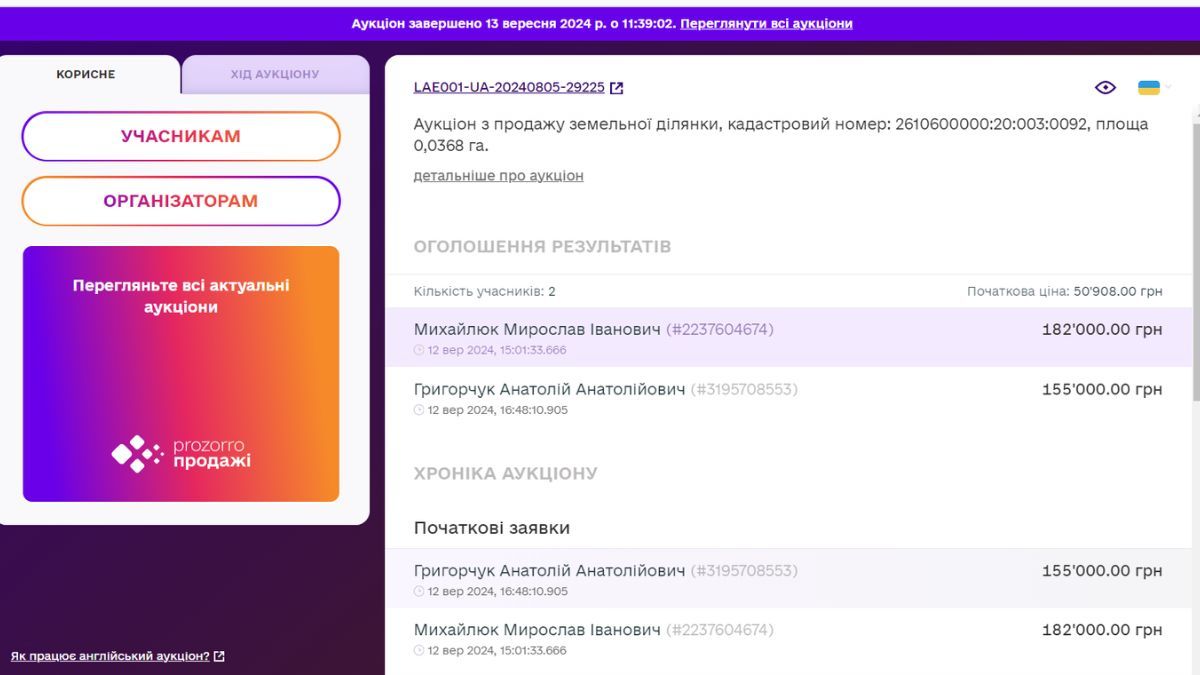Click clock icon on Михайлюк's initial bid entry
The width and height of the screenshot is (1200, 675).
click(419, 650)
